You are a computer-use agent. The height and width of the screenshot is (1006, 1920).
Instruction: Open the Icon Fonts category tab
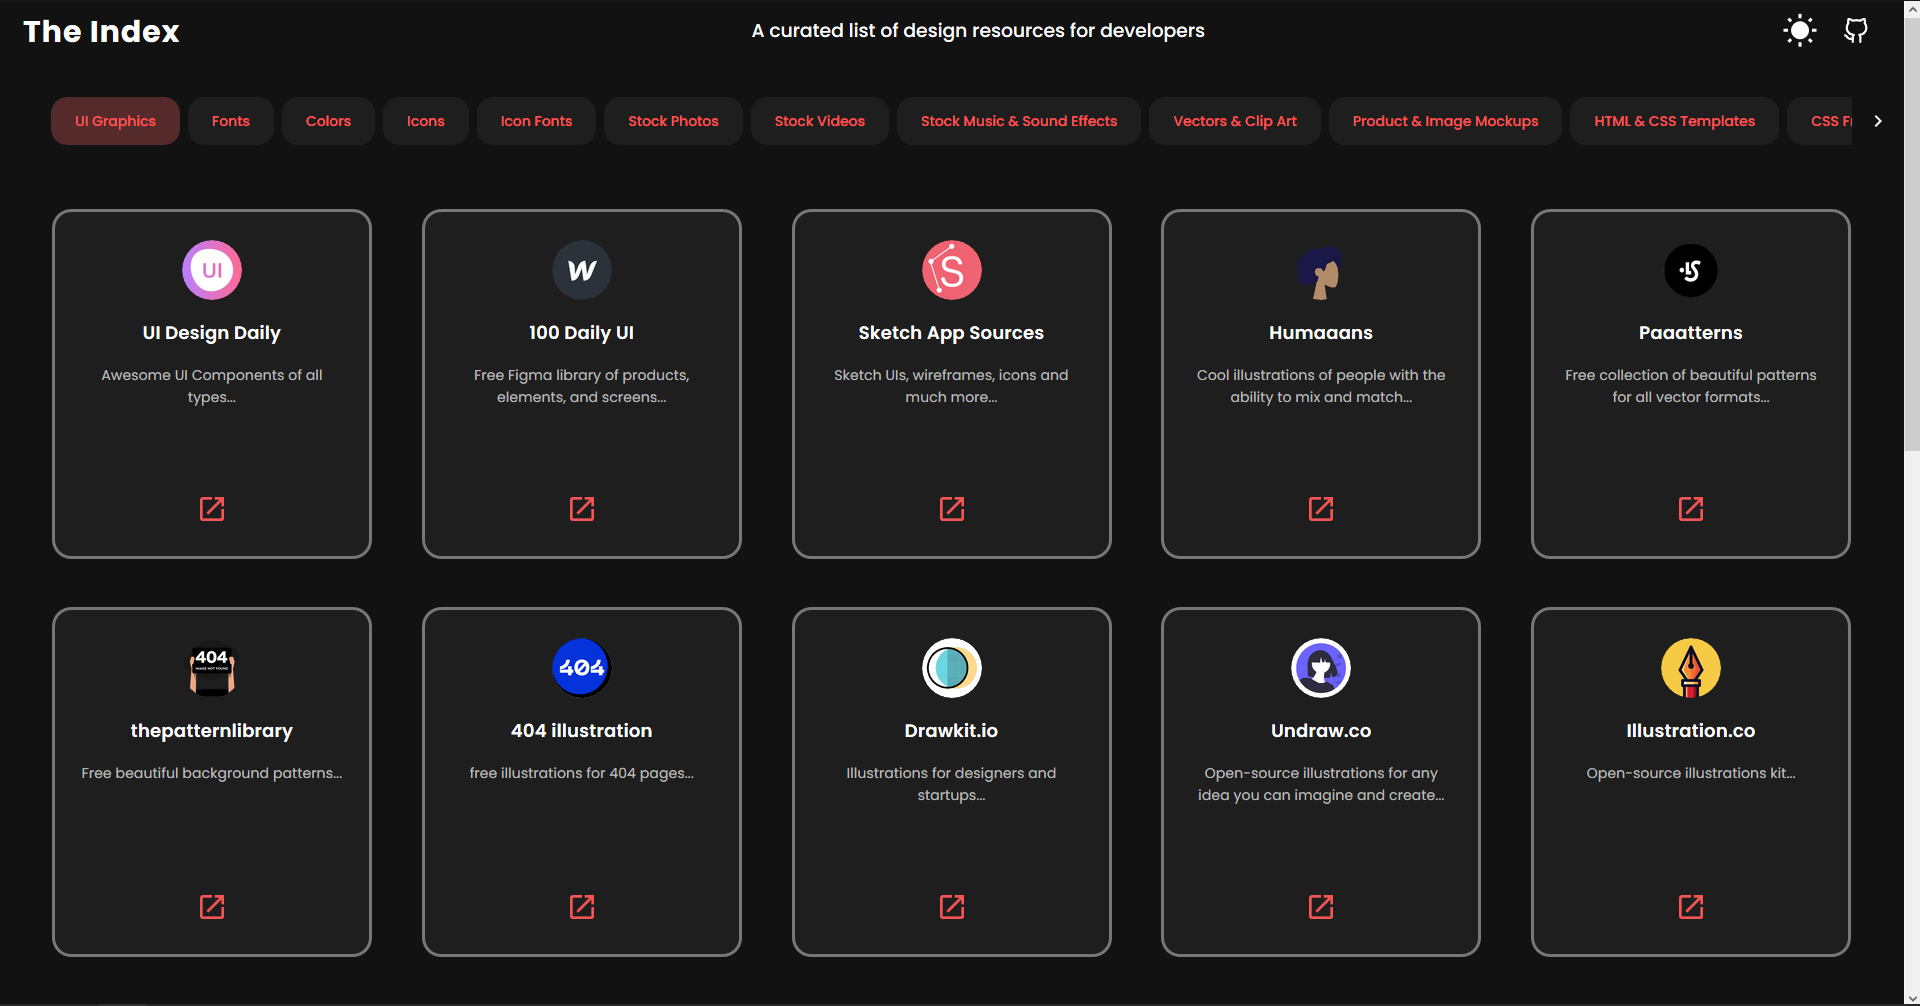536,121
